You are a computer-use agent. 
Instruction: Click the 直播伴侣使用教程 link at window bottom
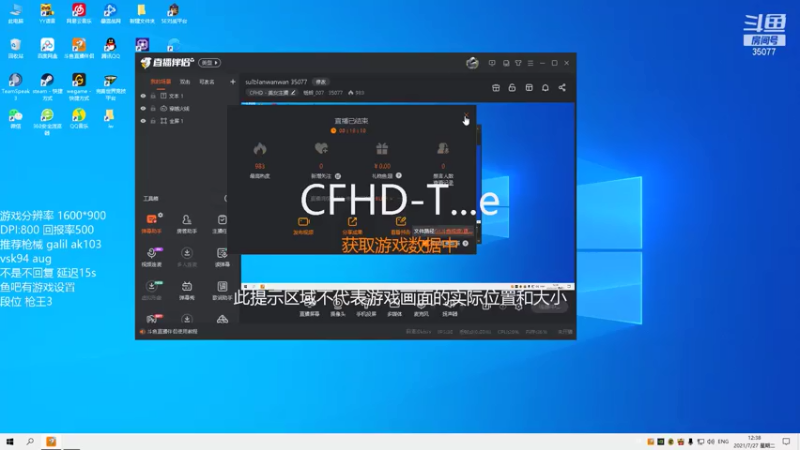(169, 332)
